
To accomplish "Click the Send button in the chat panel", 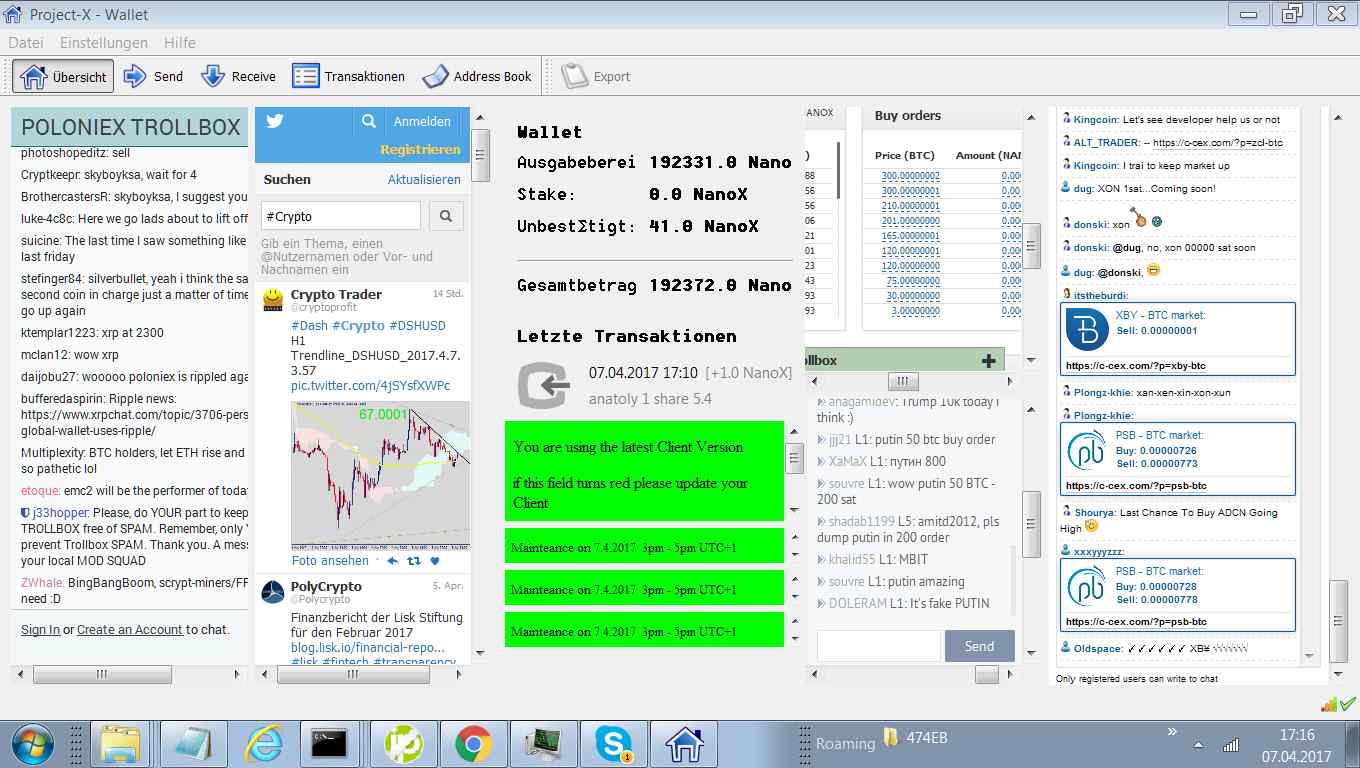I will (979, 646).
